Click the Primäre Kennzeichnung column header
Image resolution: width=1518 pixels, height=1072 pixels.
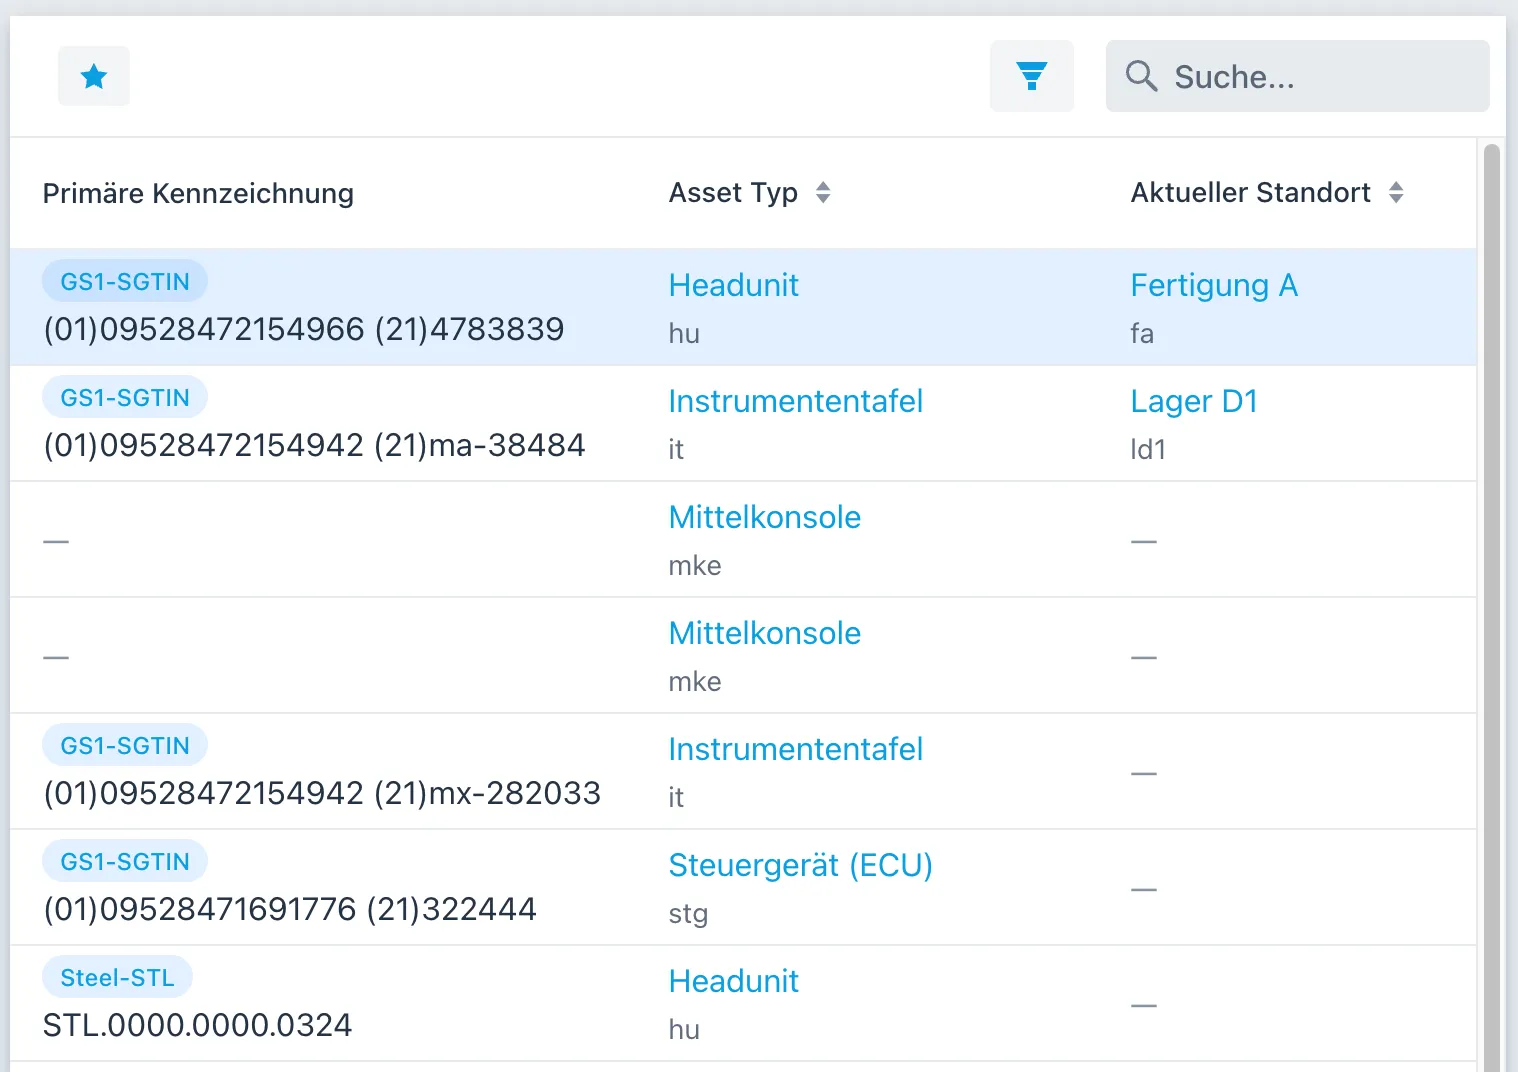point(198,193)
